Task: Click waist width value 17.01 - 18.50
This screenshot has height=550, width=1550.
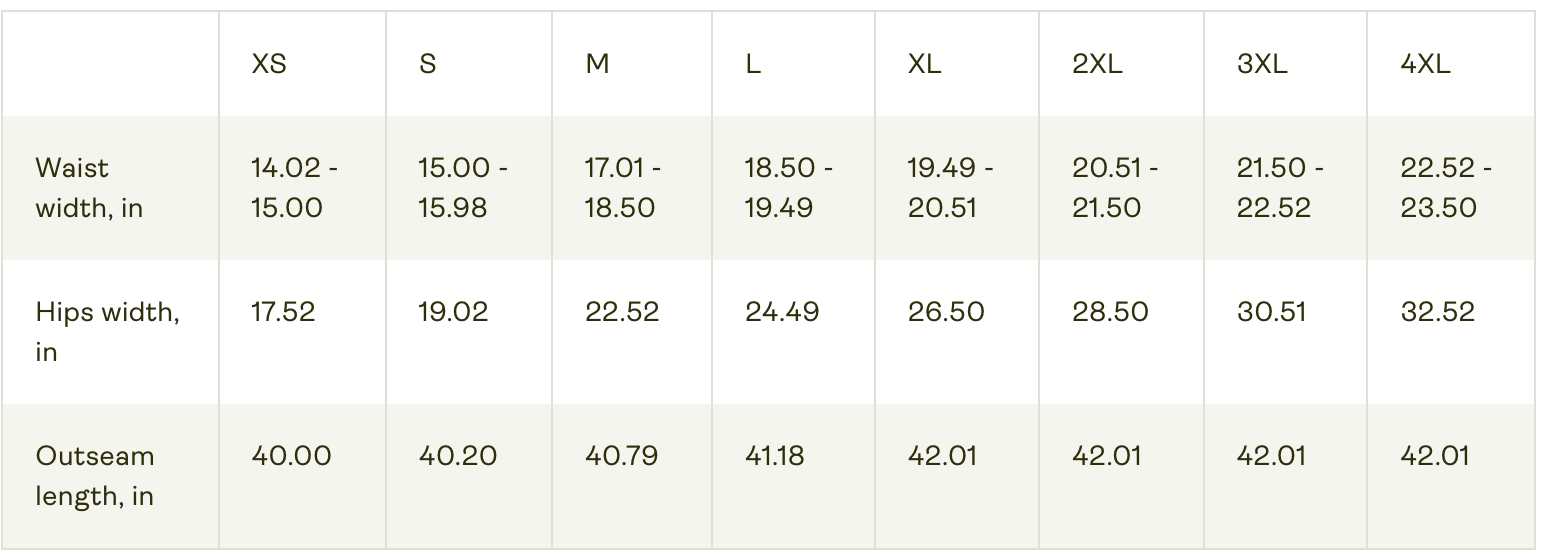Action: pos(622,188)
